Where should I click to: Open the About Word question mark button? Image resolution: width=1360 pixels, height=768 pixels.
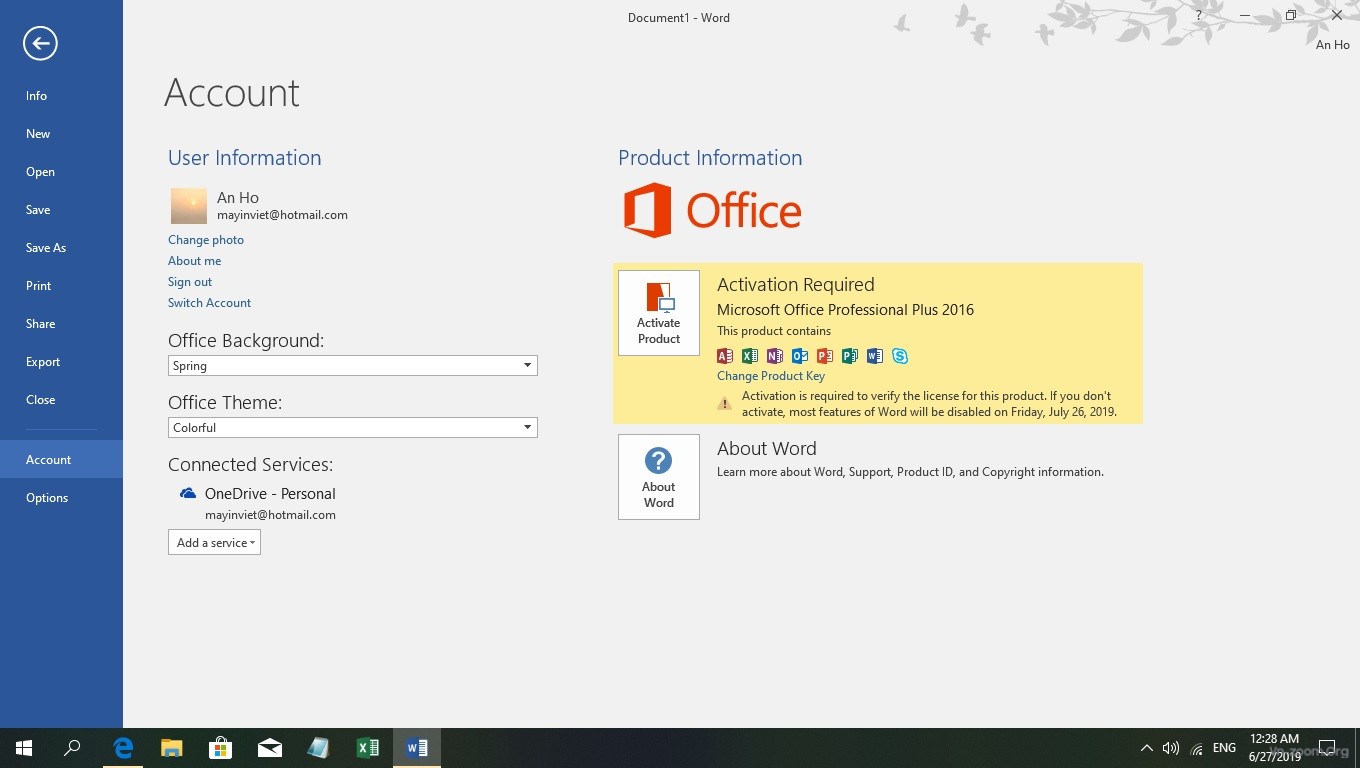[659, 477]
